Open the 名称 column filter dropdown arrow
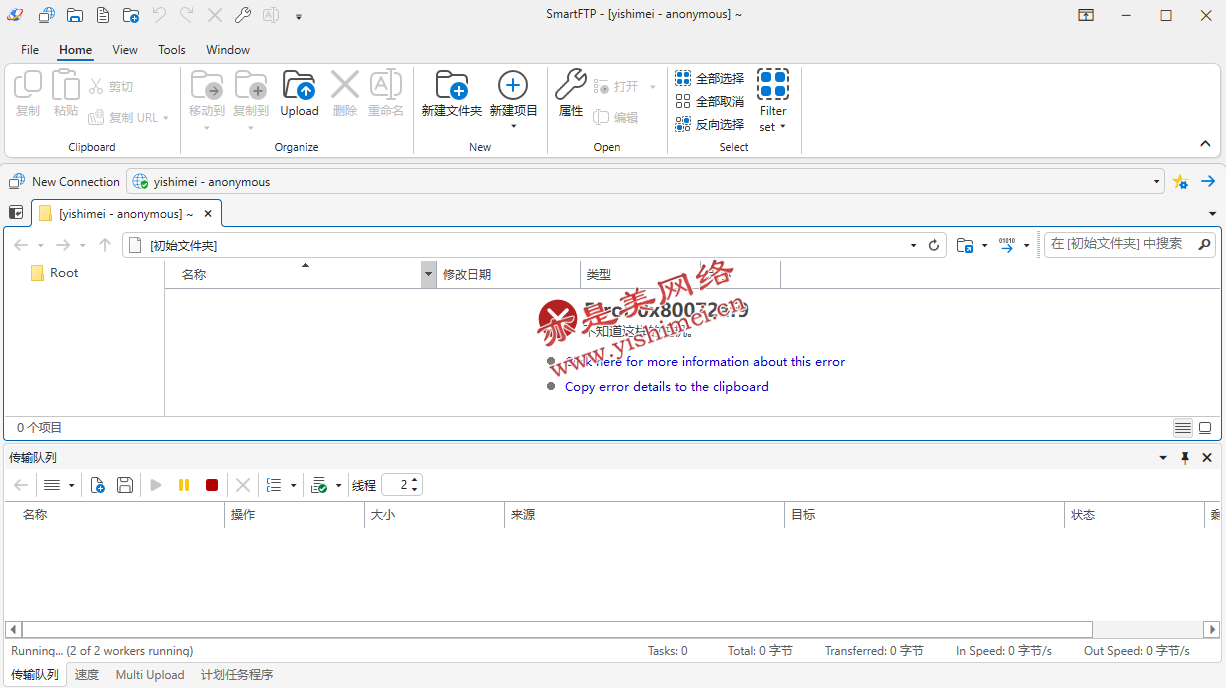The width and height of the screenshot is (1226, 688). tap(429, 274)
